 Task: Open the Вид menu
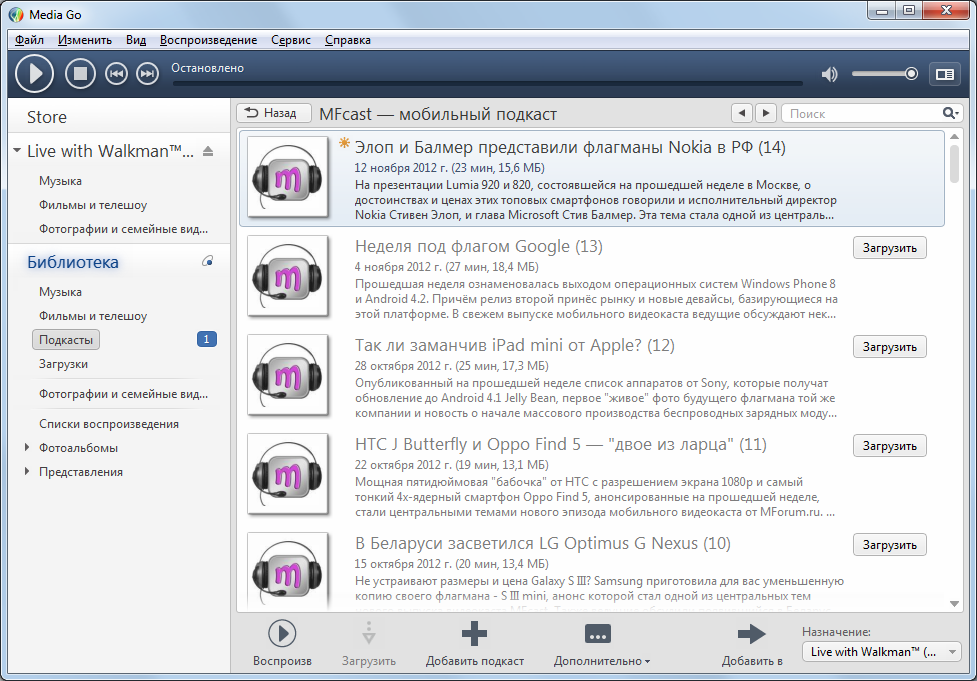click(x=136, y=40)
